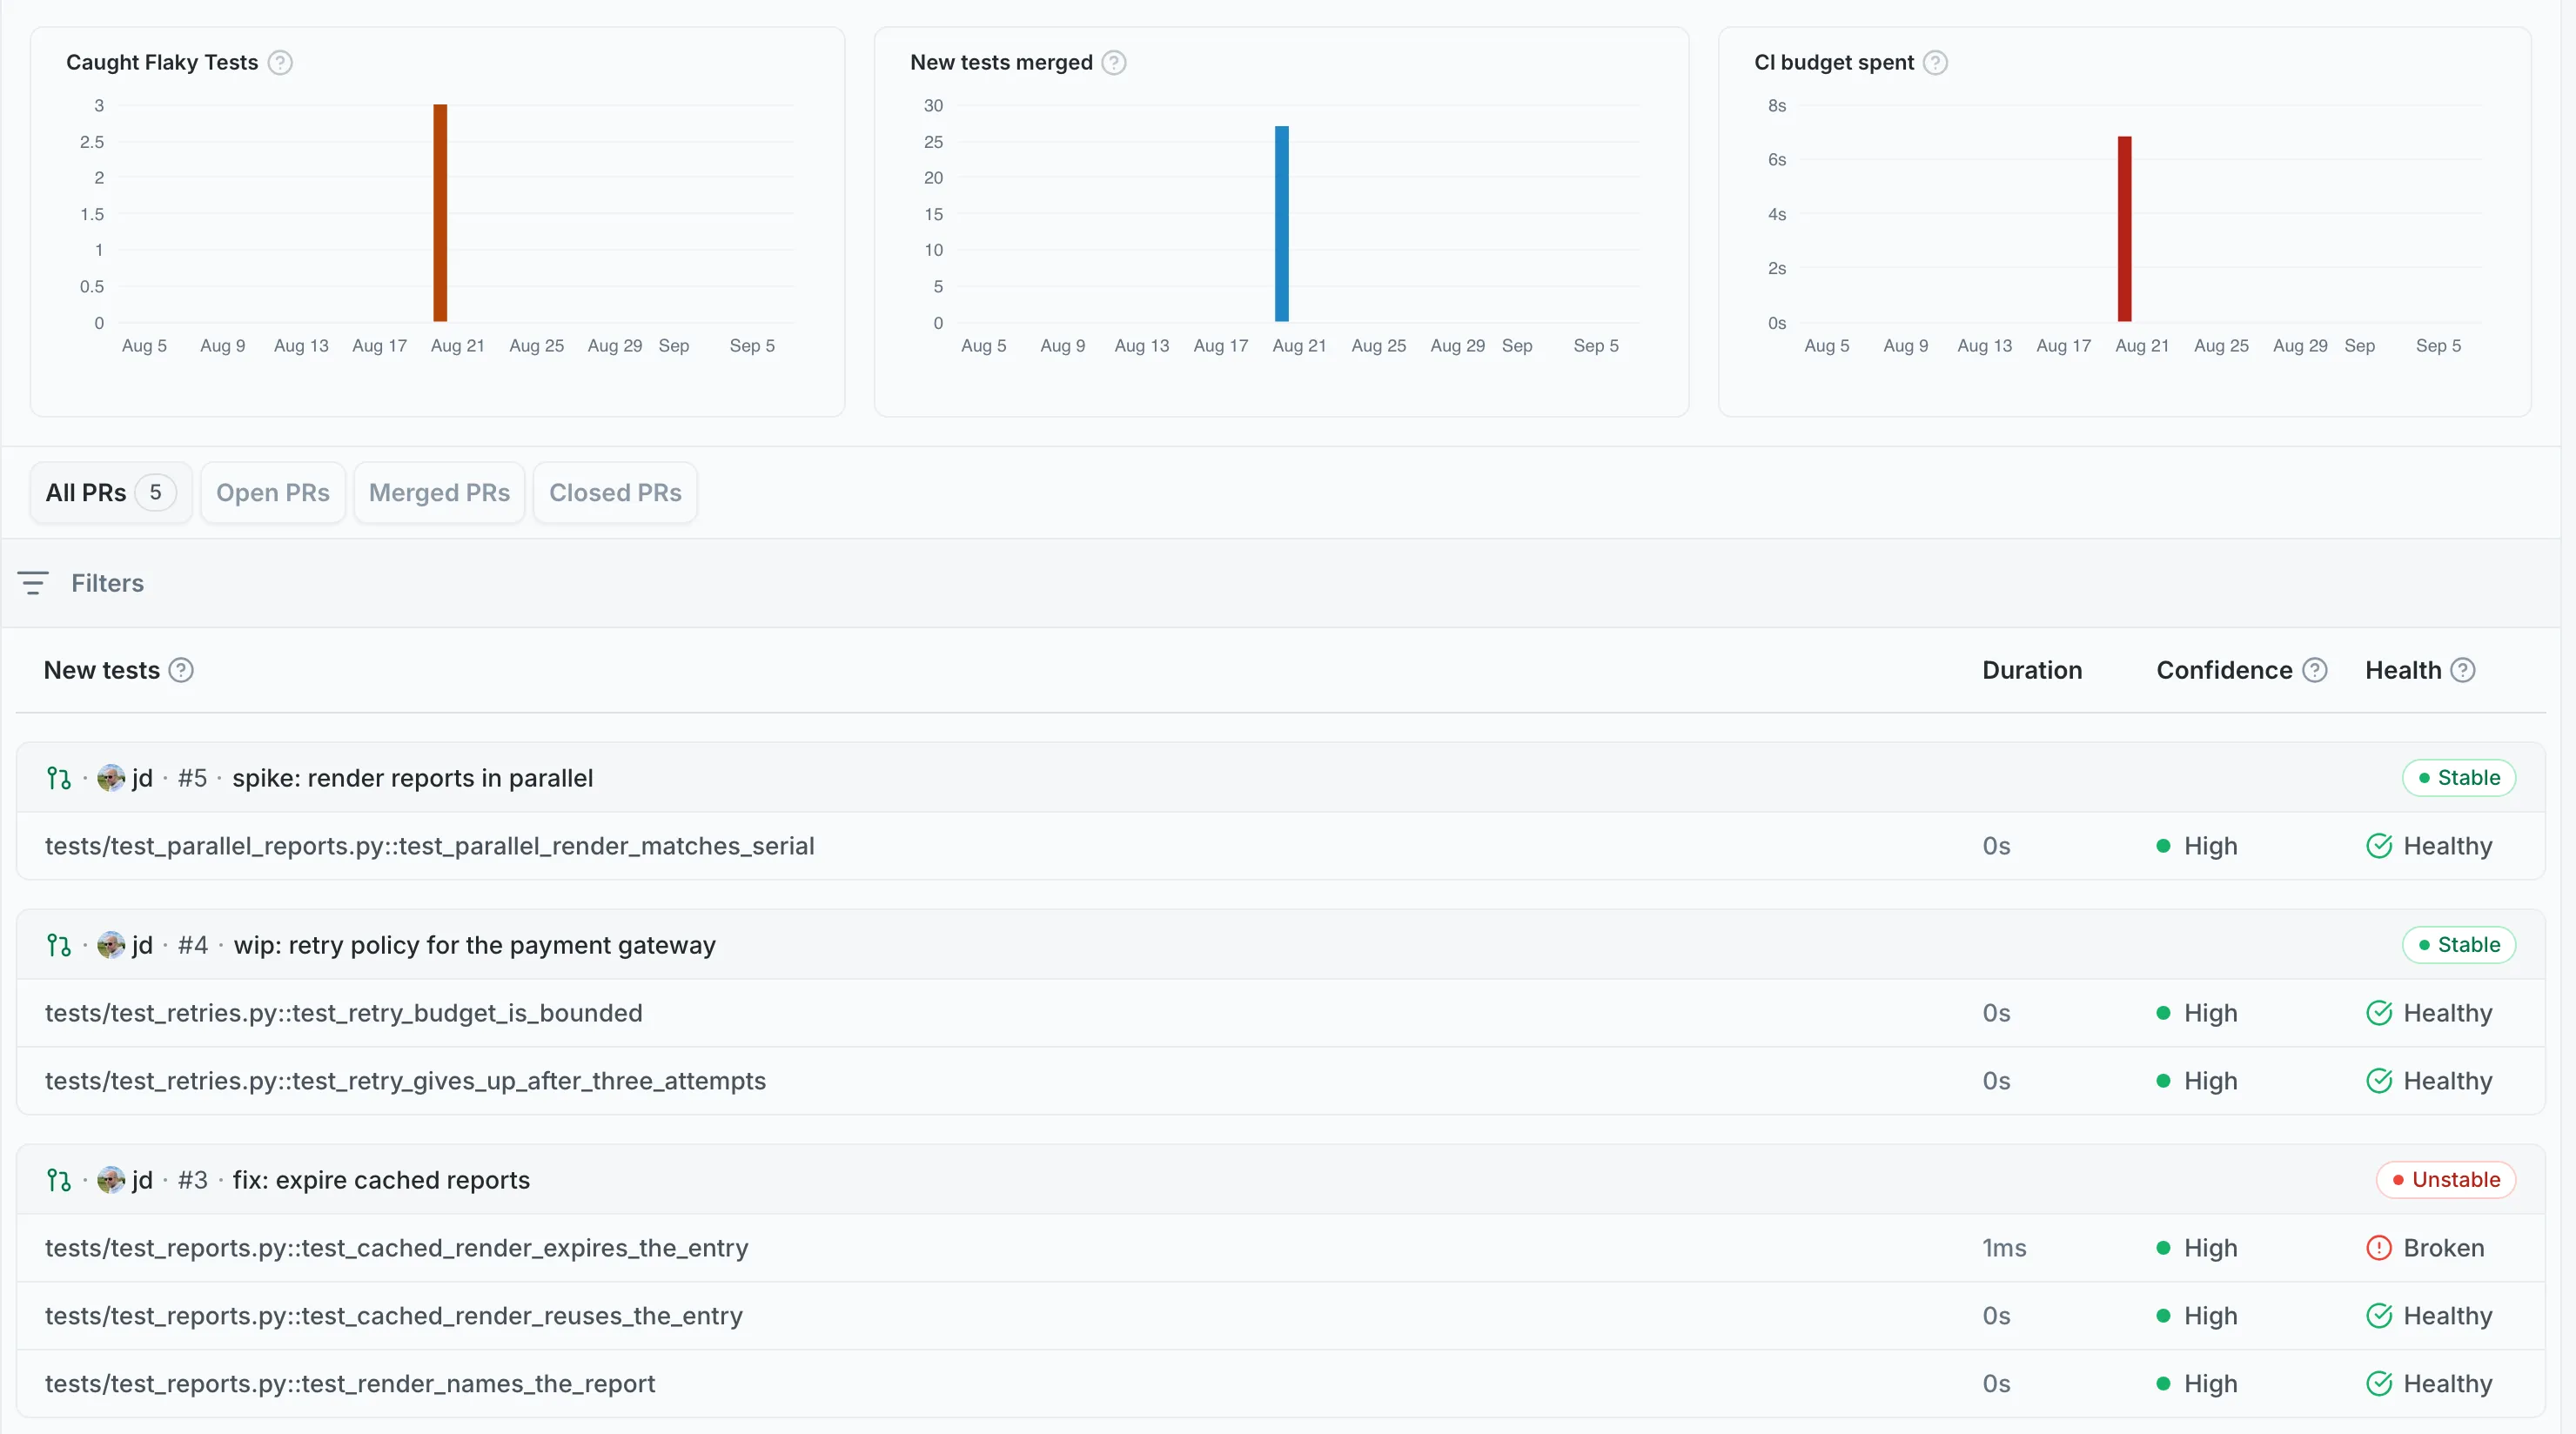Click the Confidence column header text
2576x1434 pixels.
tap(2224, 670)
